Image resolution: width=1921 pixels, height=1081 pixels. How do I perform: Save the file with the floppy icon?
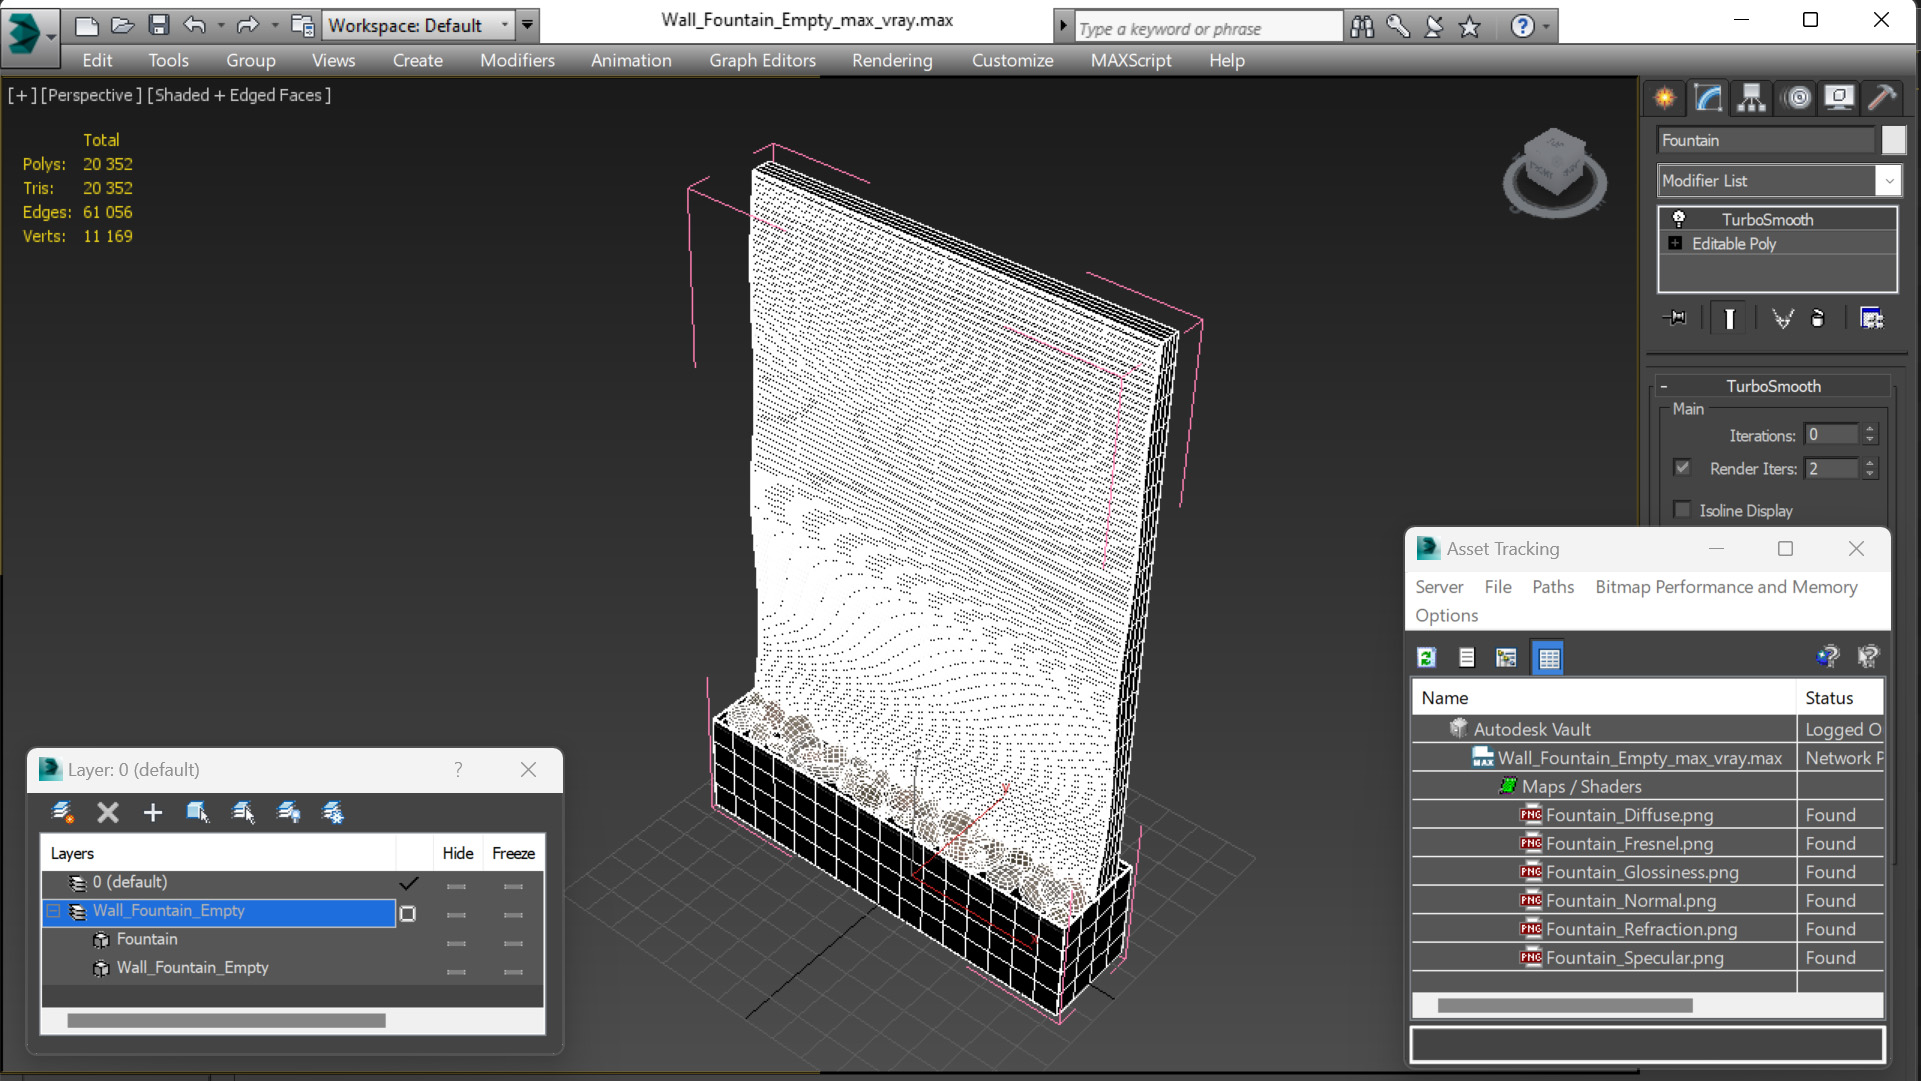point(158,26)
